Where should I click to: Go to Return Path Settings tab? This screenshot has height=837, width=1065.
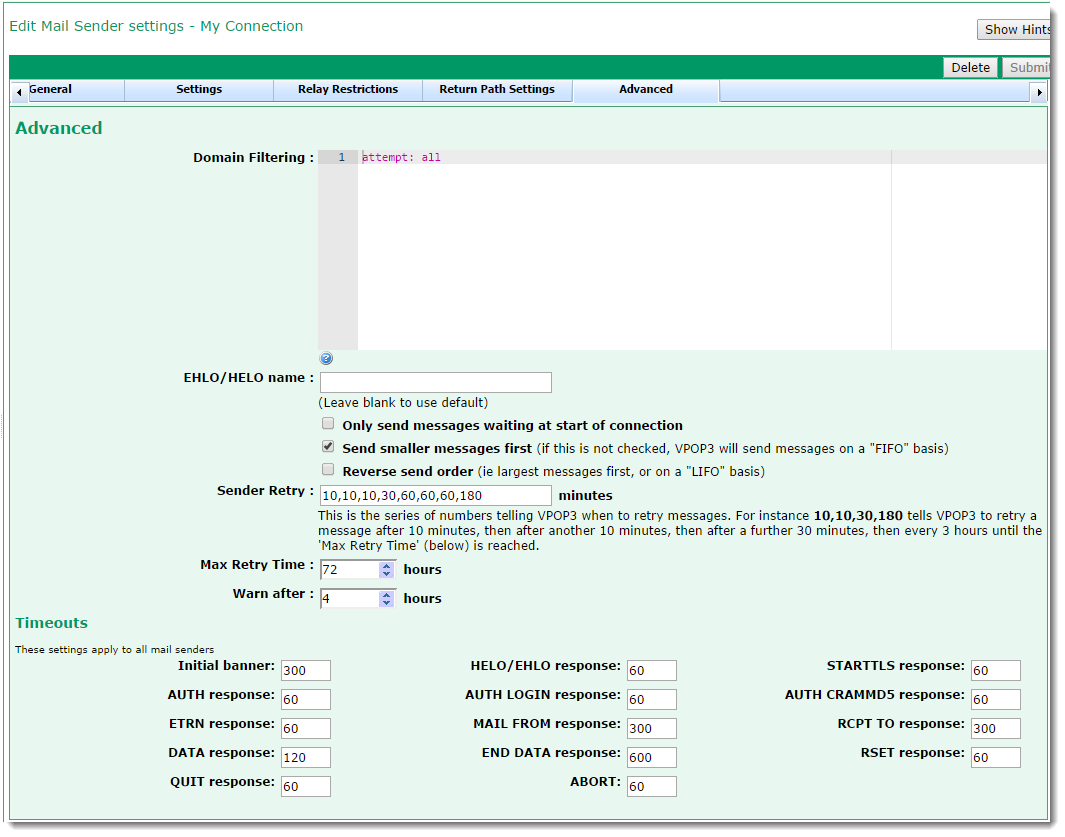click(497, 90)
